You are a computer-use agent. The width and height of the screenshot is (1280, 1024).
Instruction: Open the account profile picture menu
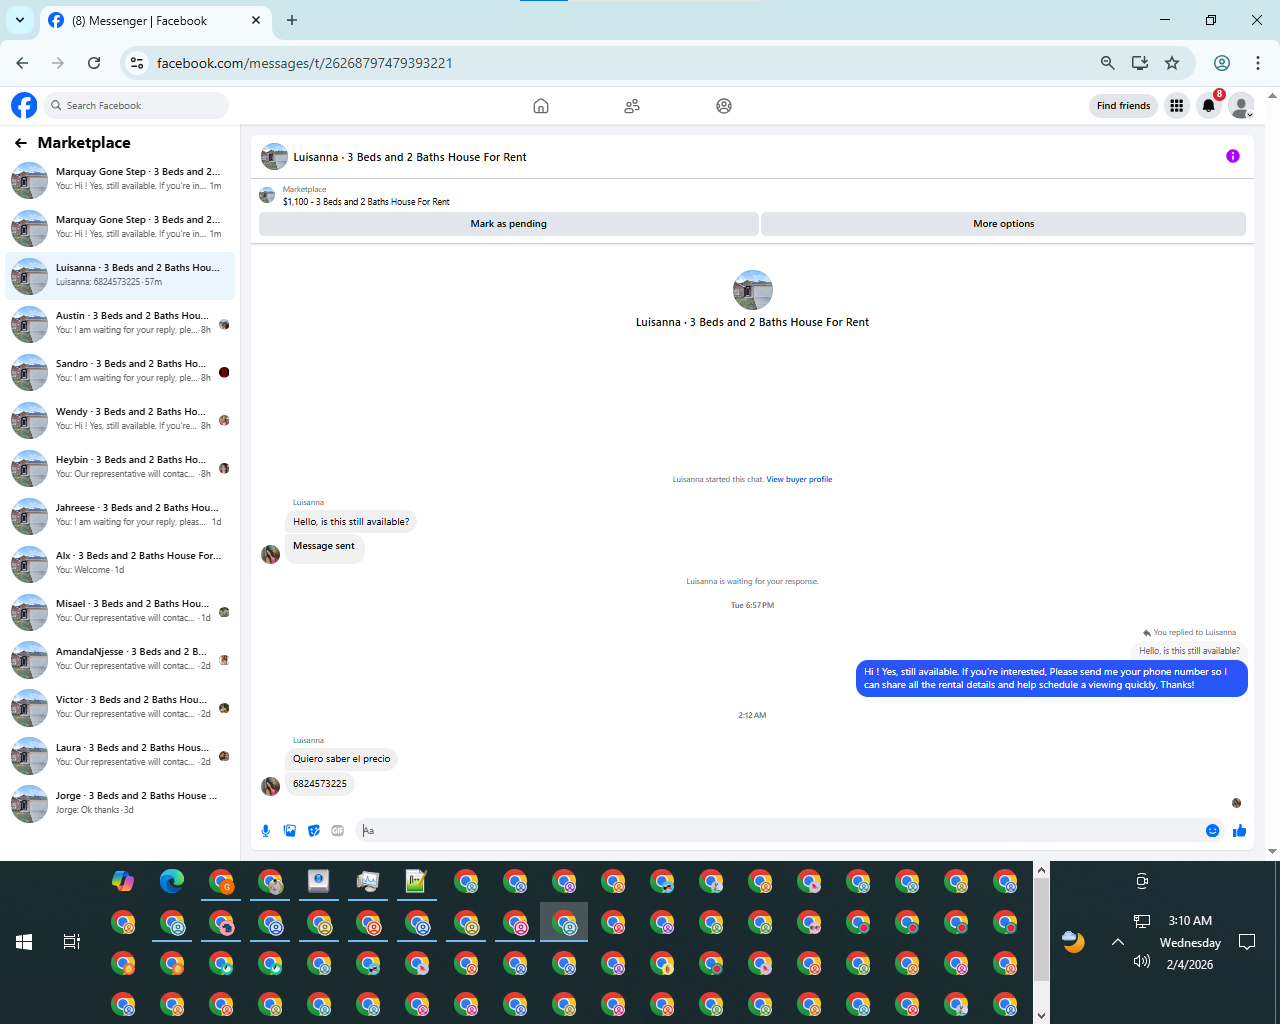pos(1241,106)
